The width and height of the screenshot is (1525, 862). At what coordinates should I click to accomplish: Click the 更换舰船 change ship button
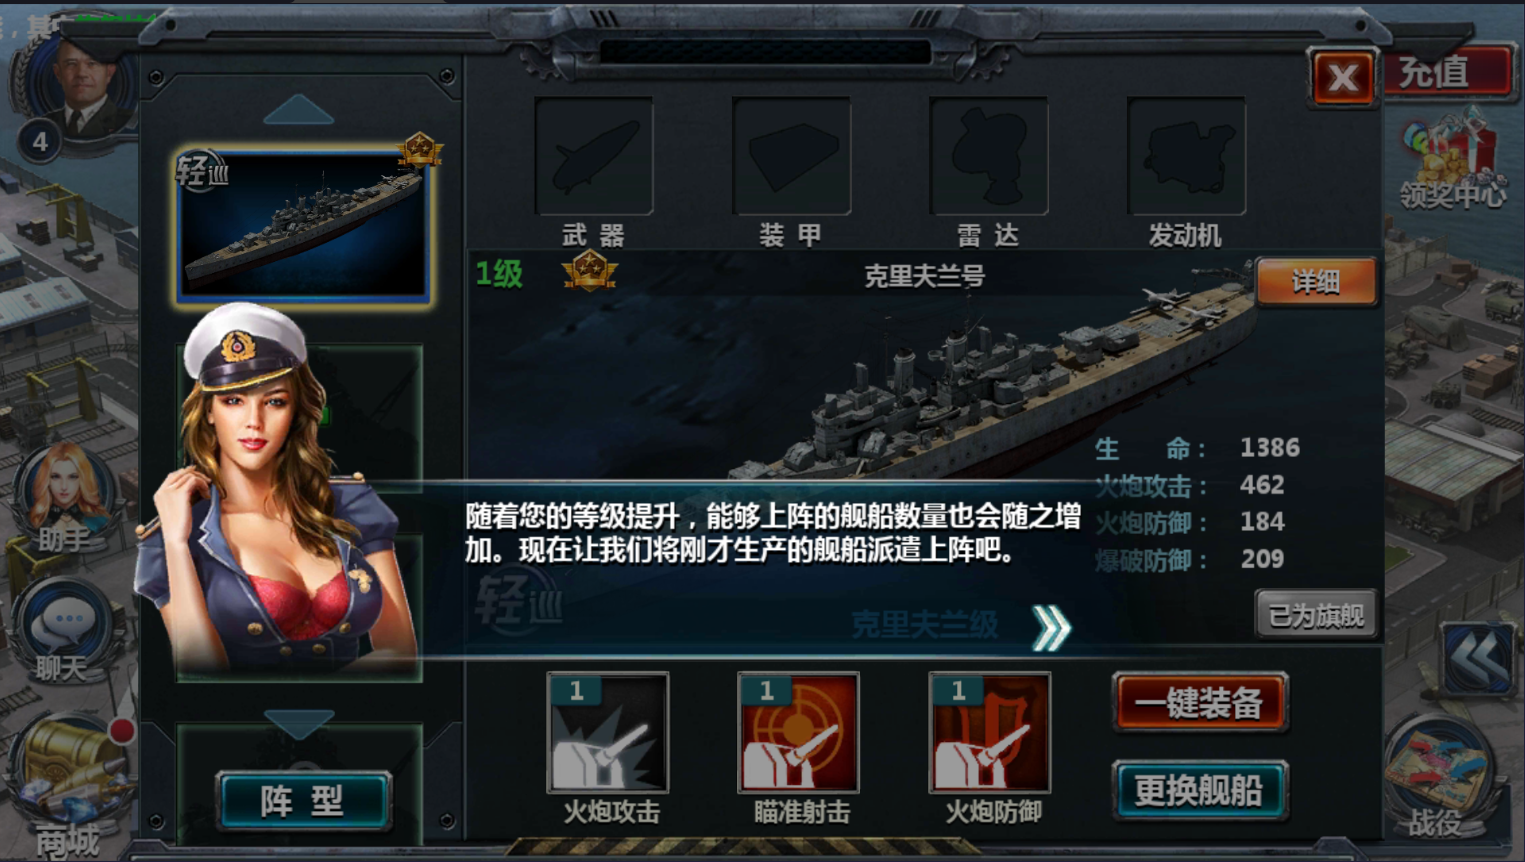click(x=1199, y=791)
